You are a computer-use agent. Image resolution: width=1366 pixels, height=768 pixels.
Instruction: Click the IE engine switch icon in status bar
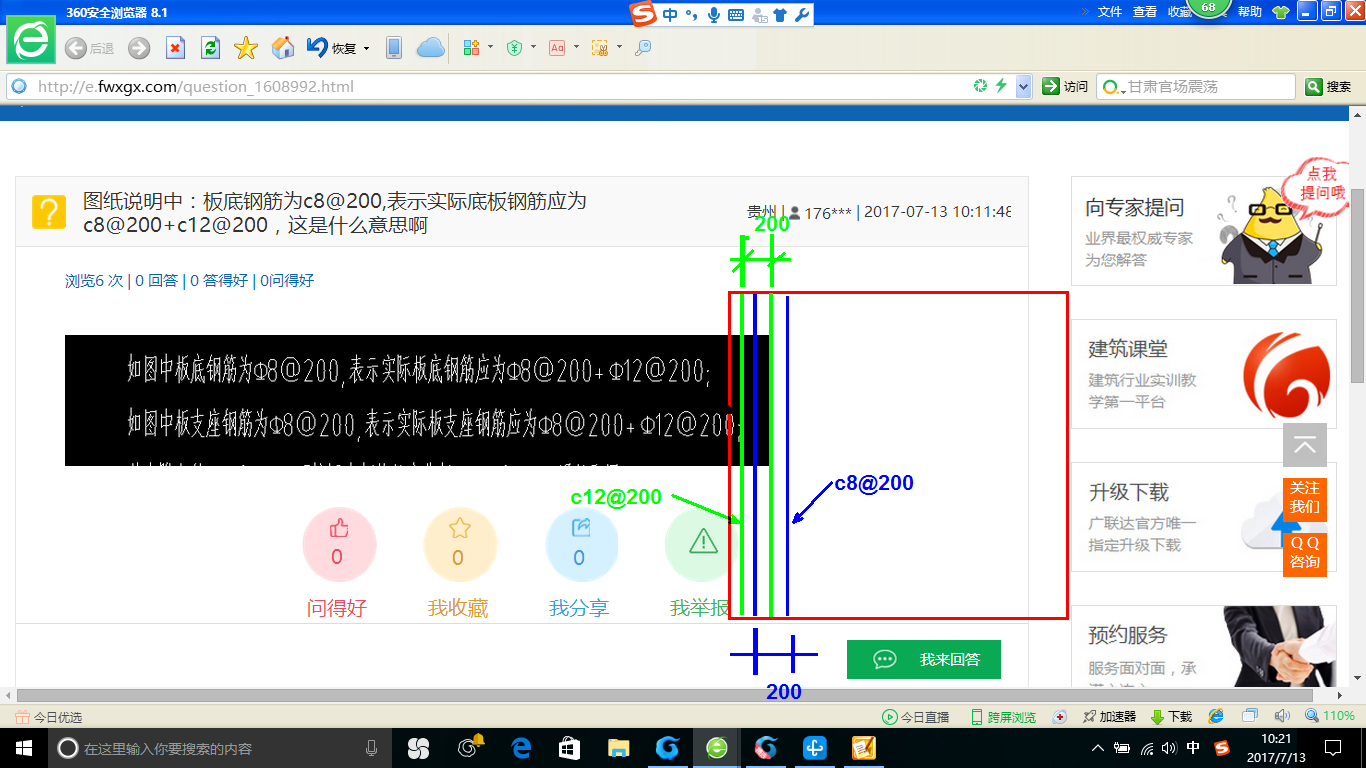(1216, 717)
